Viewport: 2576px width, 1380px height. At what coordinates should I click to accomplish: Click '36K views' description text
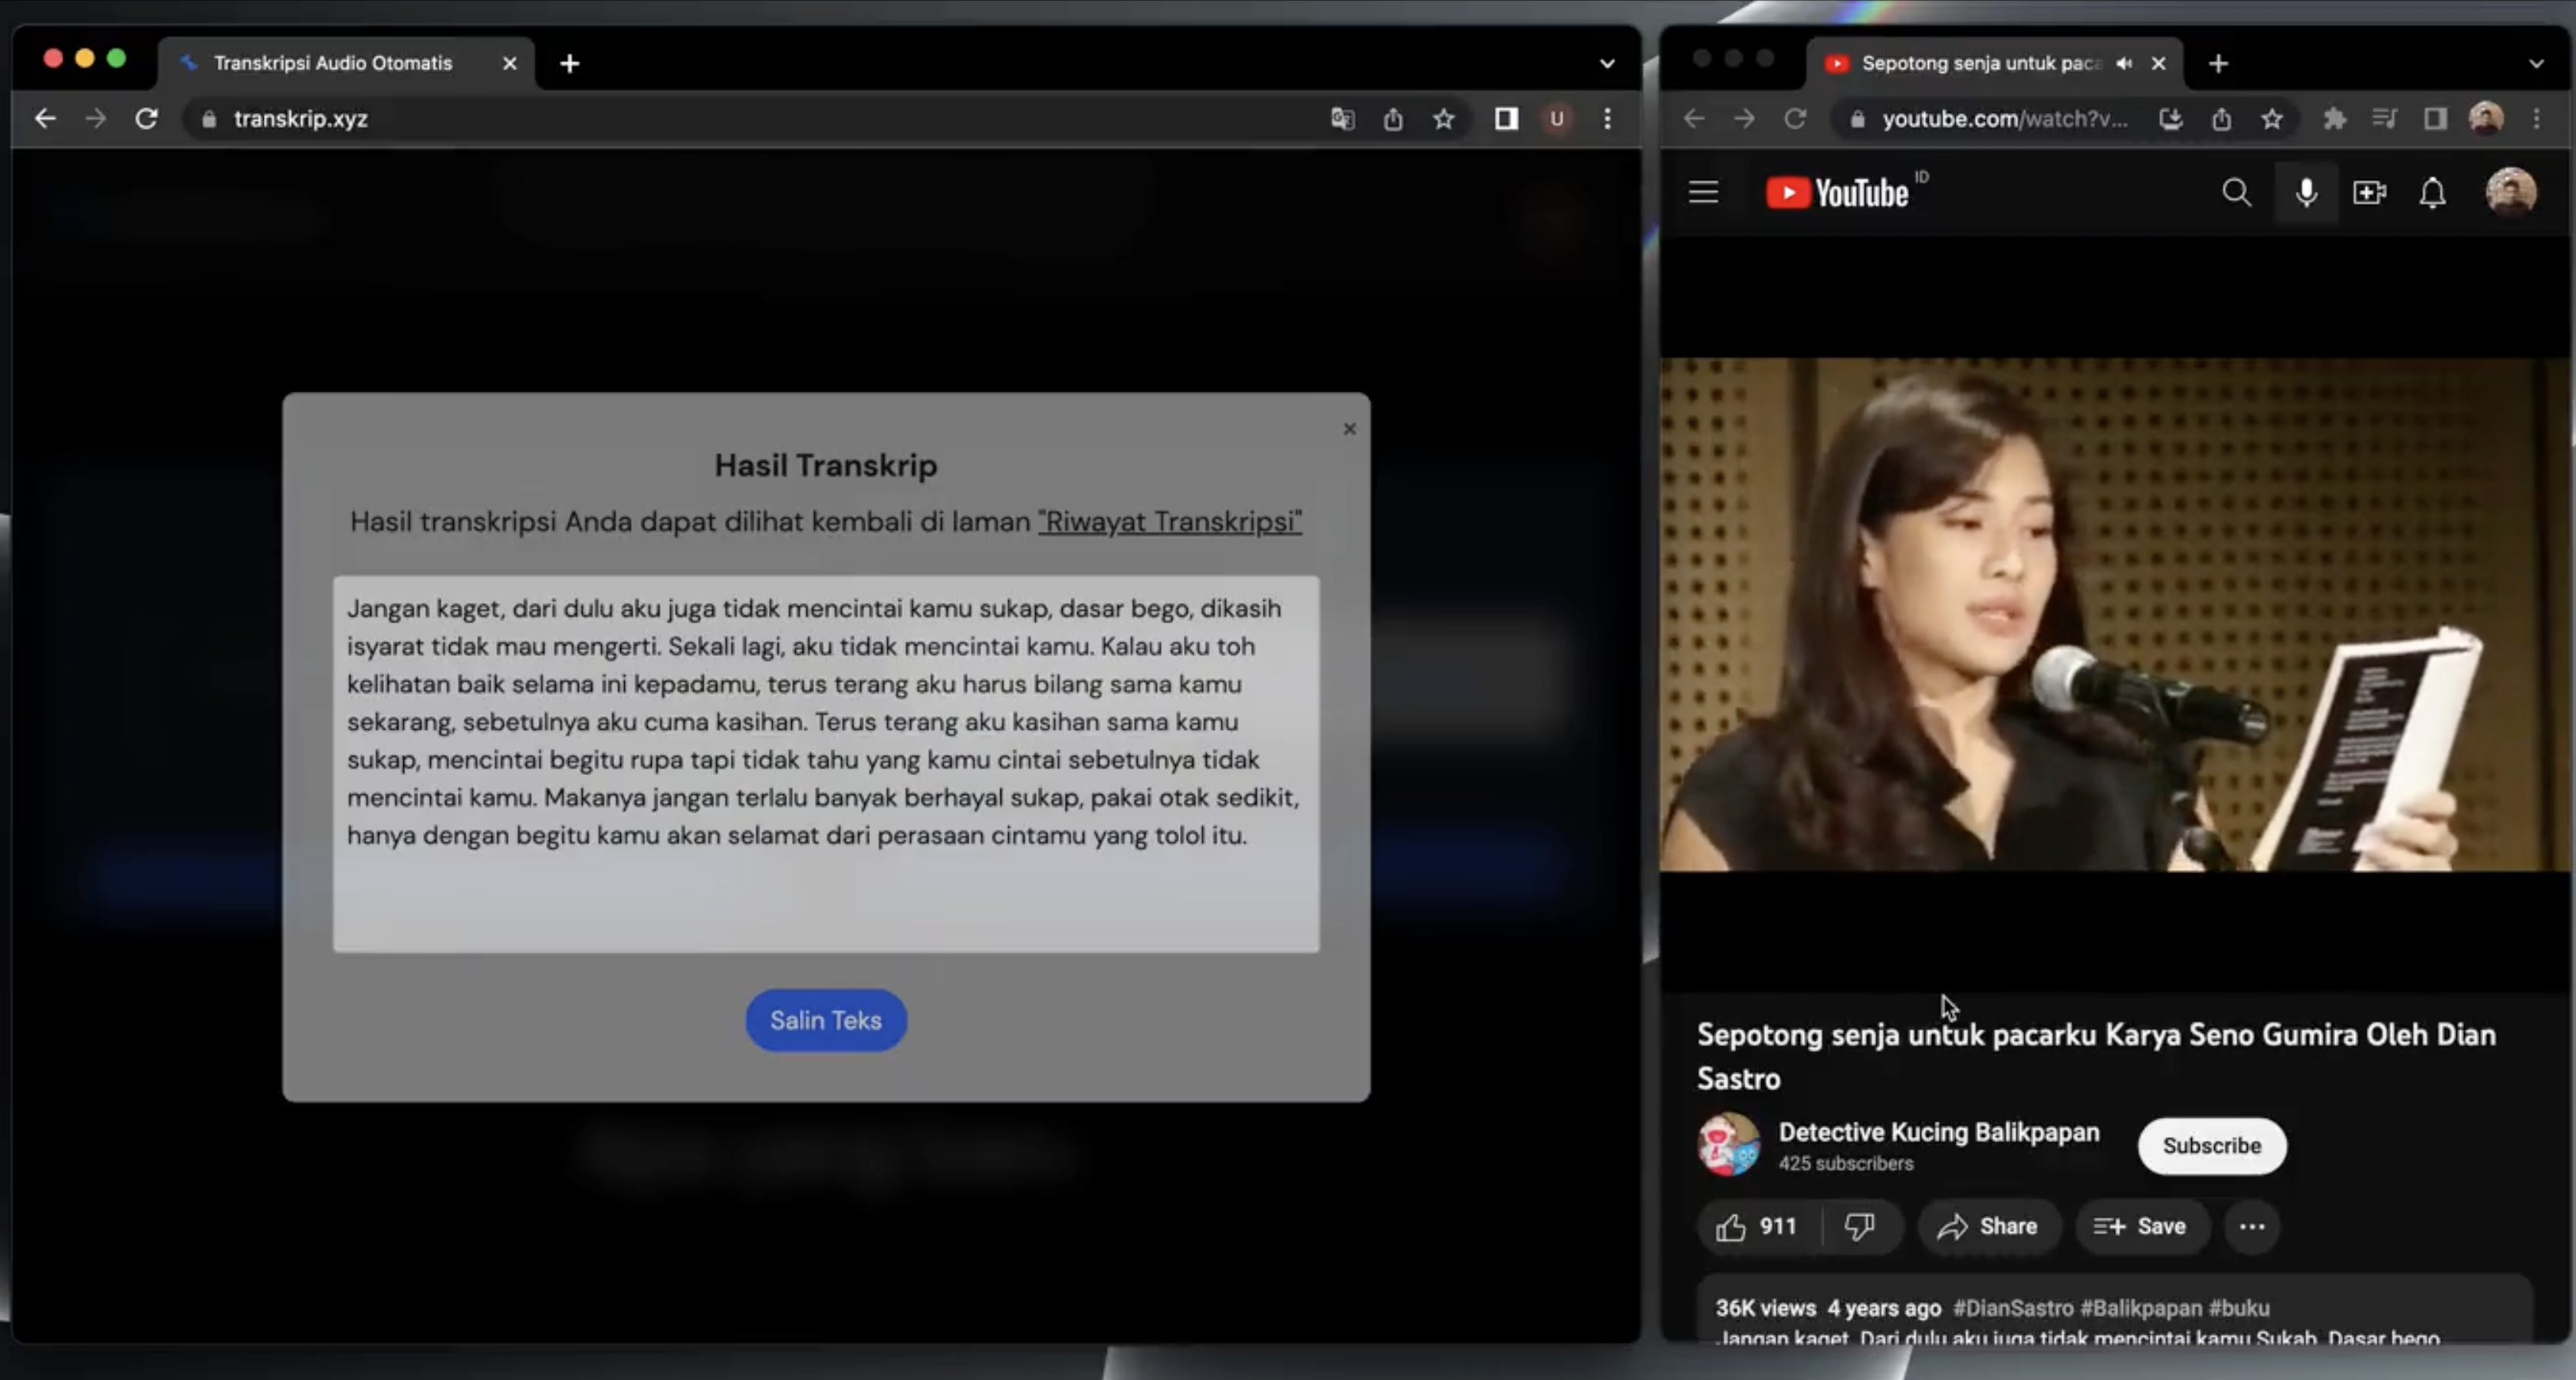(x=1766, y=1308)
